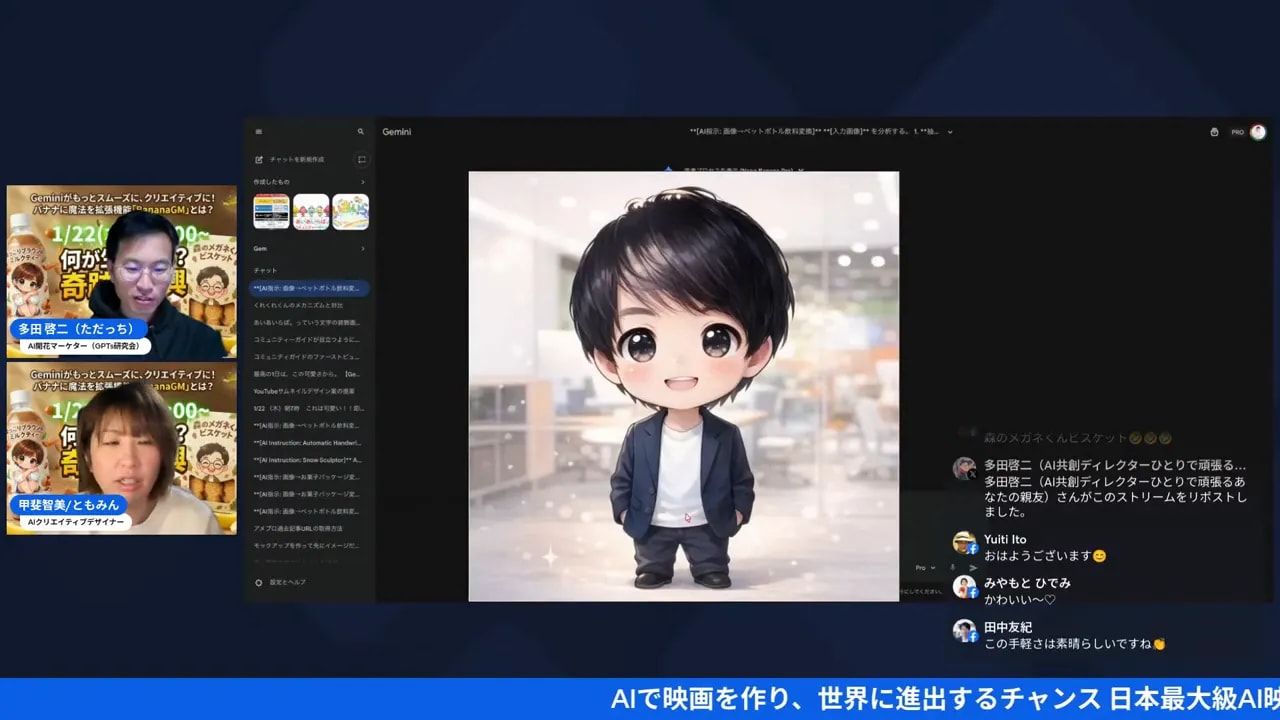Viewport: 1280px width, 720px height.
Task: Open temporary chat icon beside new chat
Action: pos(361,160)
